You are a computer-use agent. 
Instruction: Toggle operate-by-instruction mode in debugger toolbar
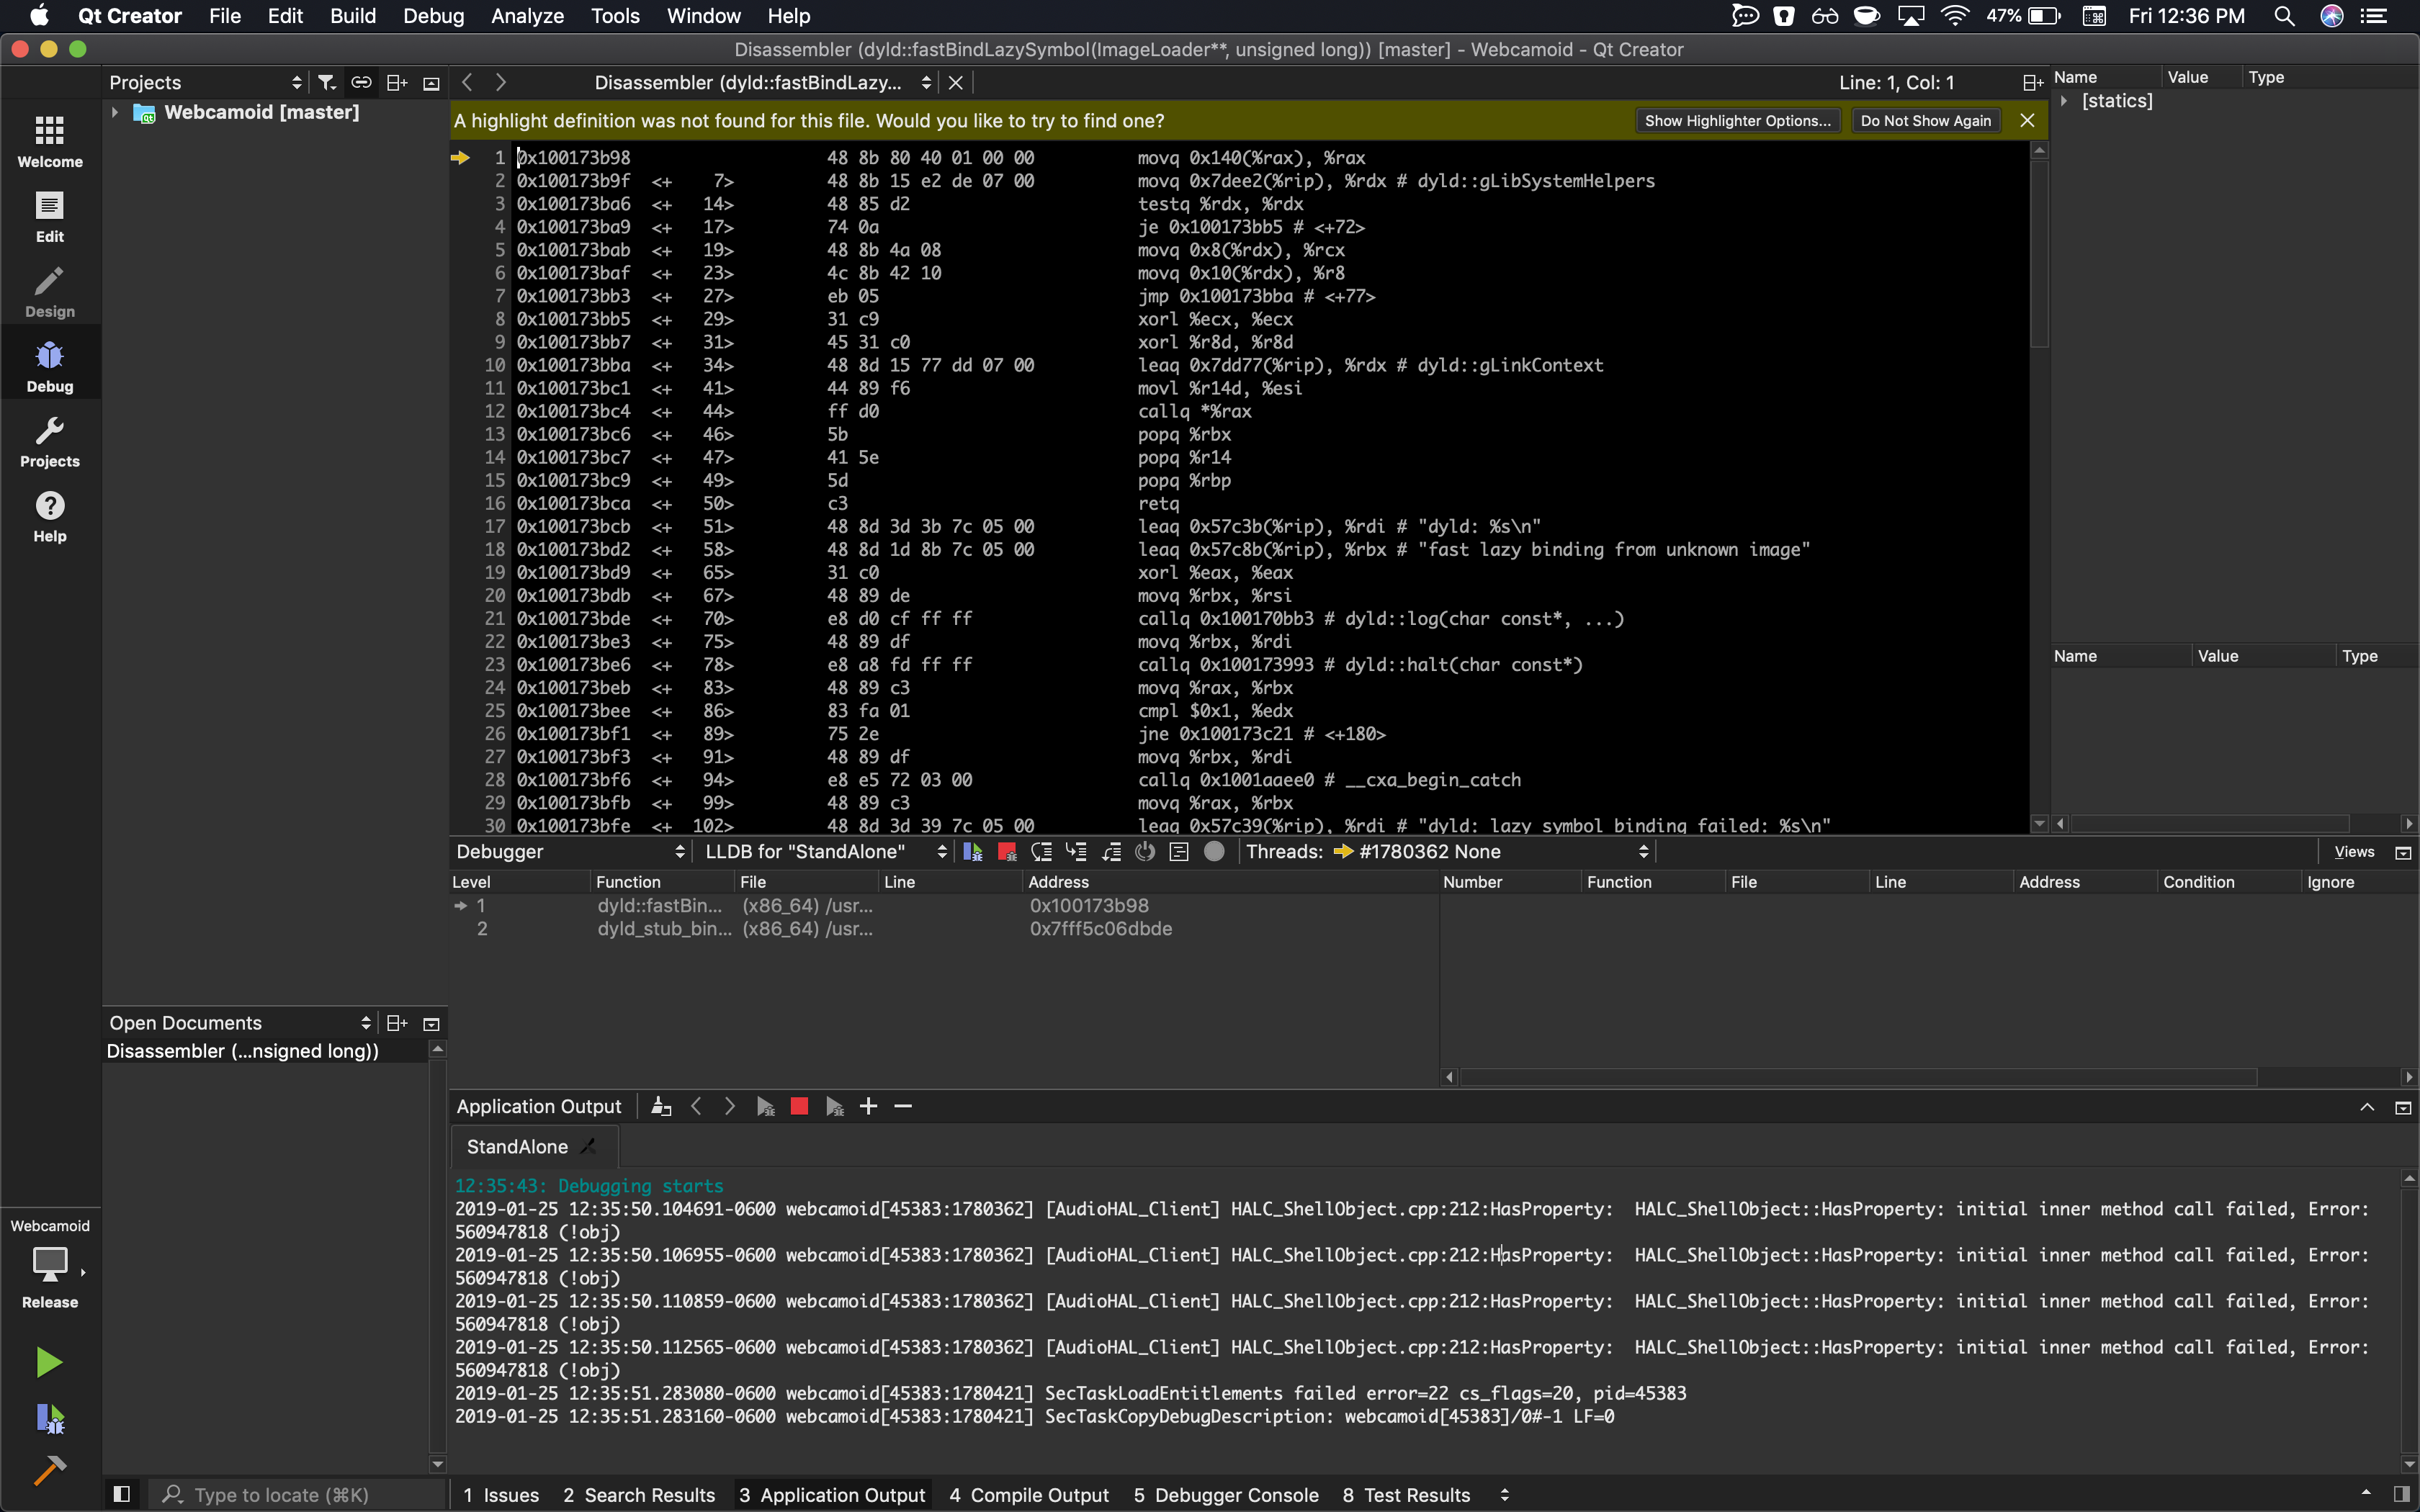pos(1180,852)
